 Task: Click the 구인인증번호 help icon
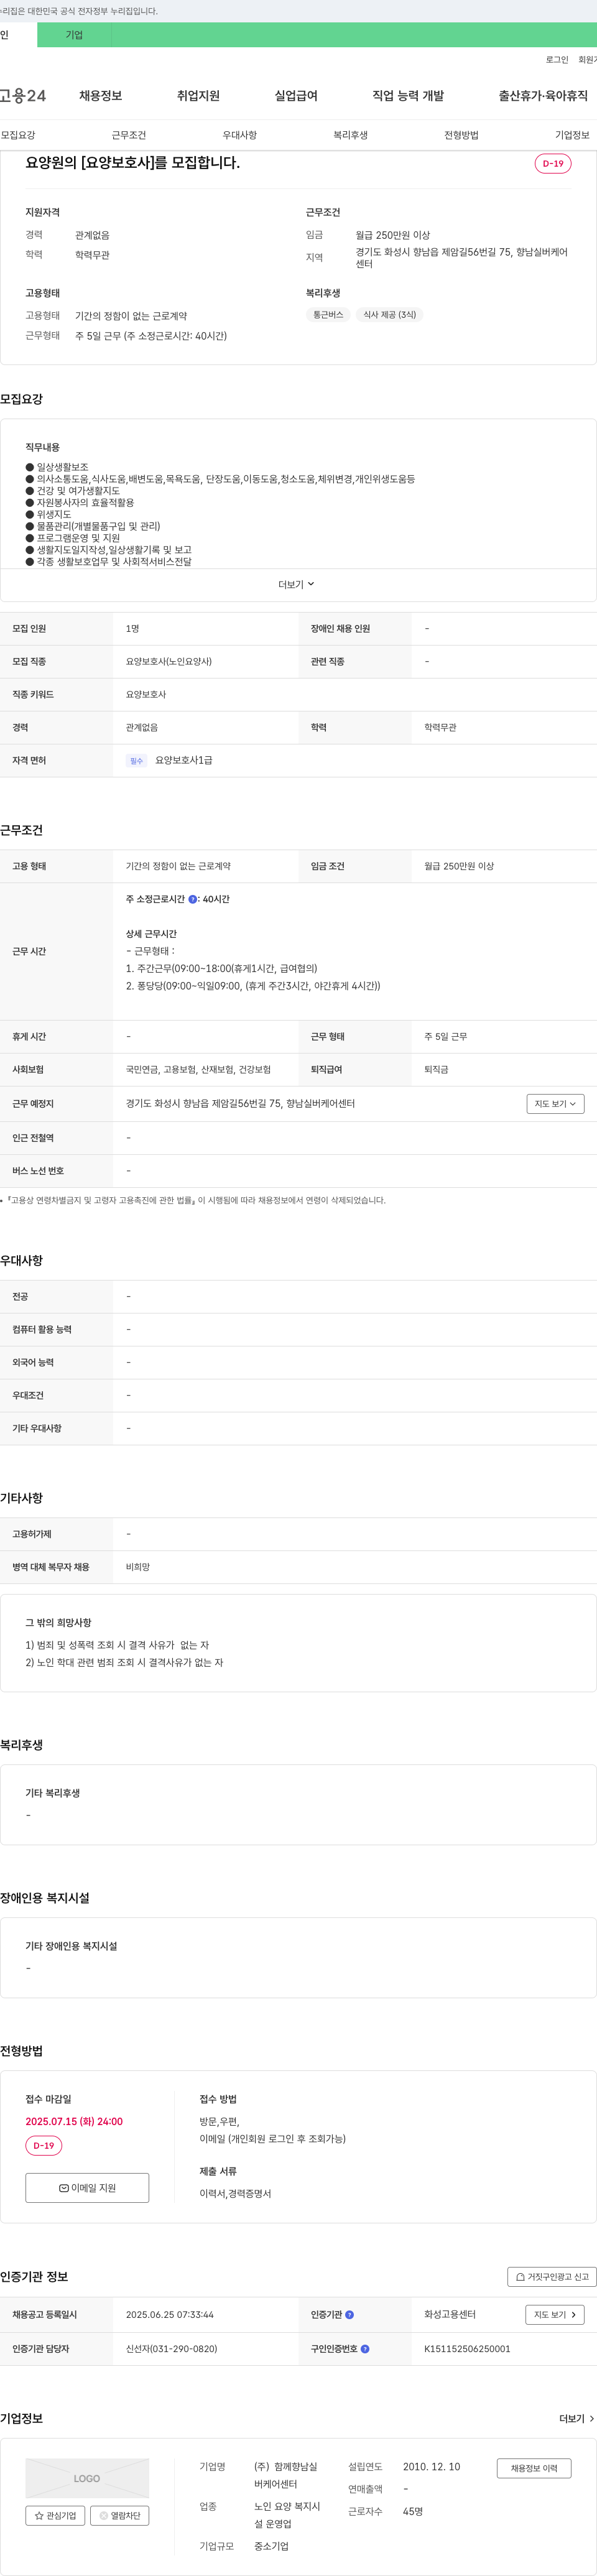(365, 2348)
